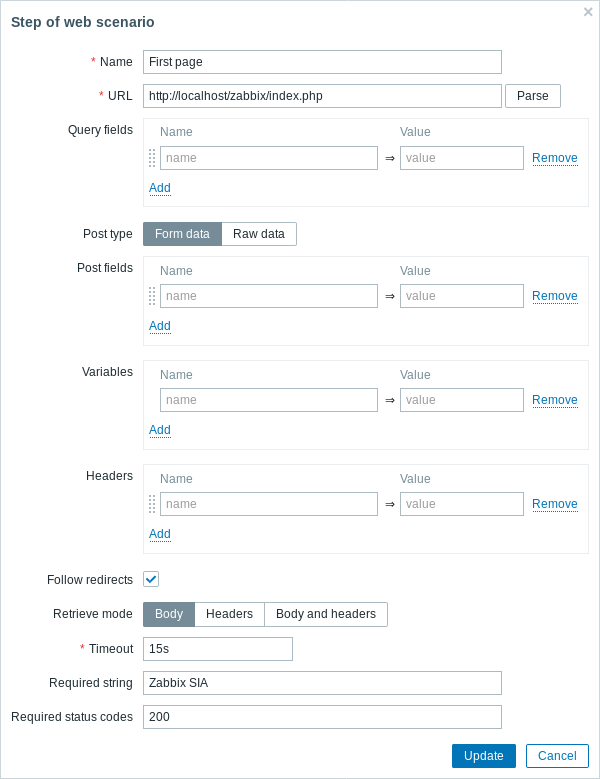Grab the Headers row drag handle

pyautogui.click(x=152, y=504)
